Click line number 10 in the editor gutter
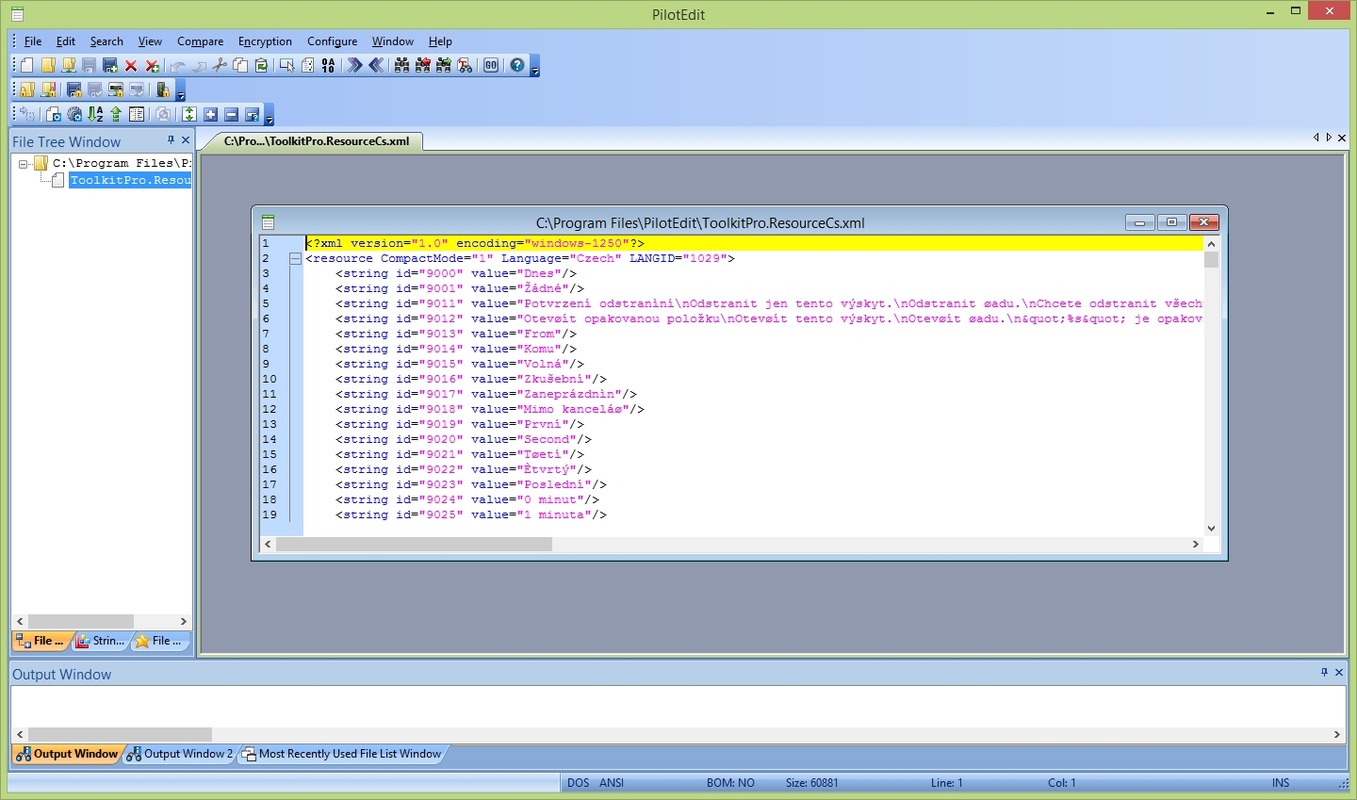The width and height of the screenshot is (1357, 800). click(269, 379)
